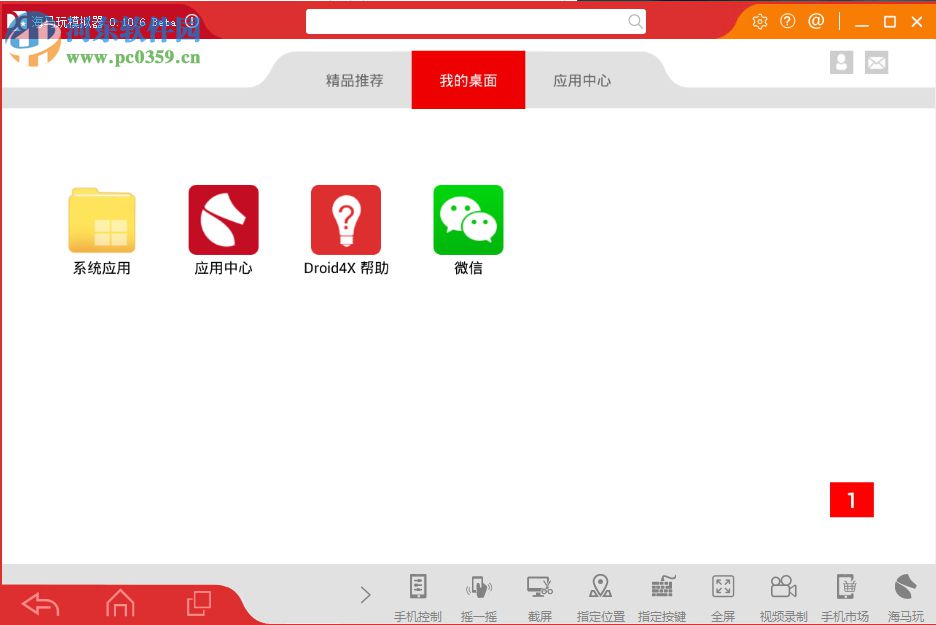
Task: Configure key mapping with 指定按键
Action: pos(662,594)
